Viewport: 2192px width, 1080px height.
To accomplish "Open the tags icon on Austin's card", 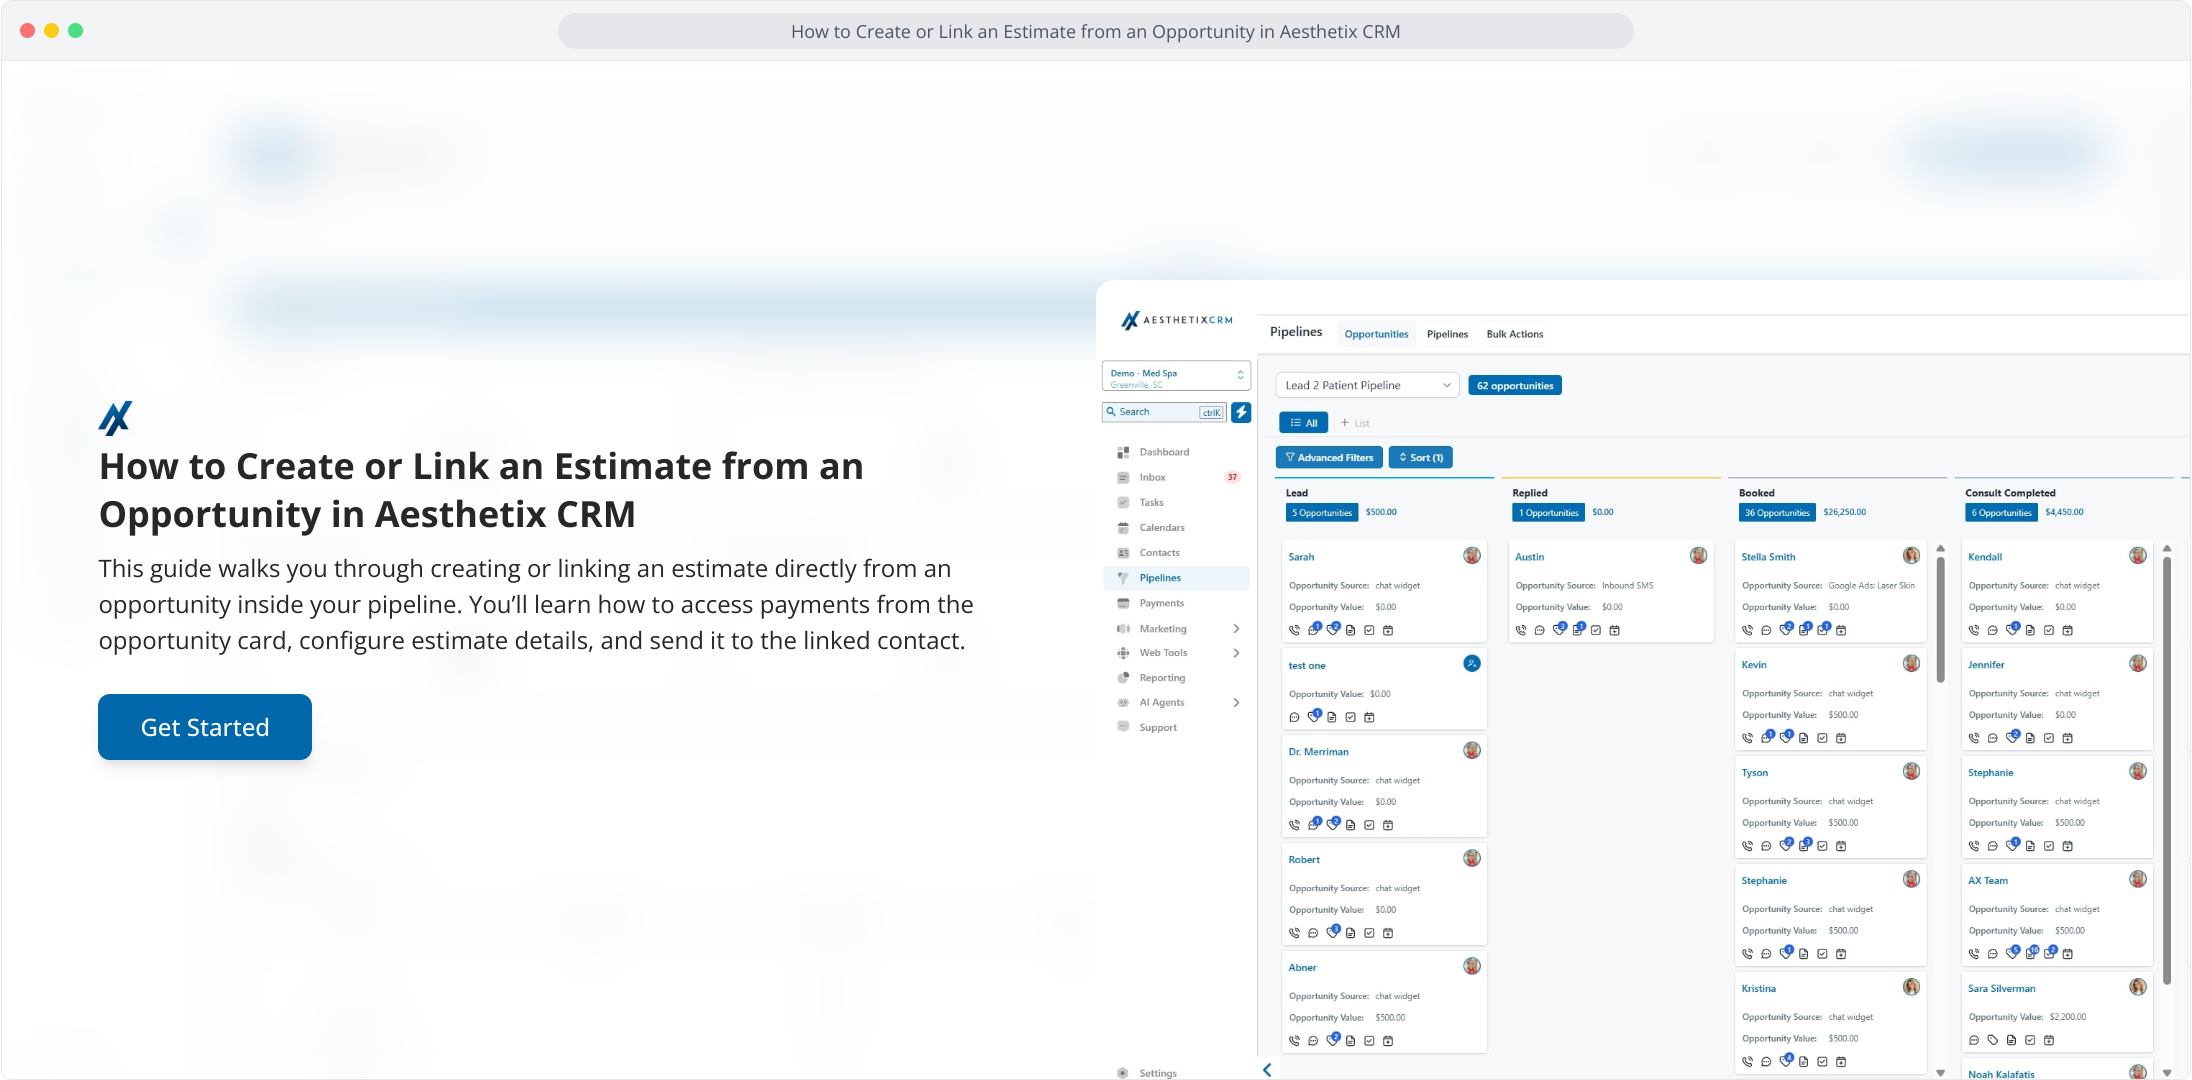I will tap(1559, 630).
